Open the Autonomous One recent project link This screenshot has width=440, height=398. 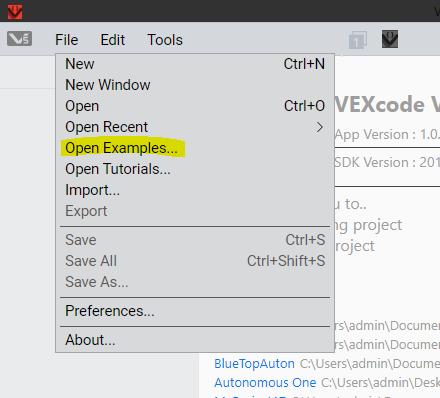point(265,383)
